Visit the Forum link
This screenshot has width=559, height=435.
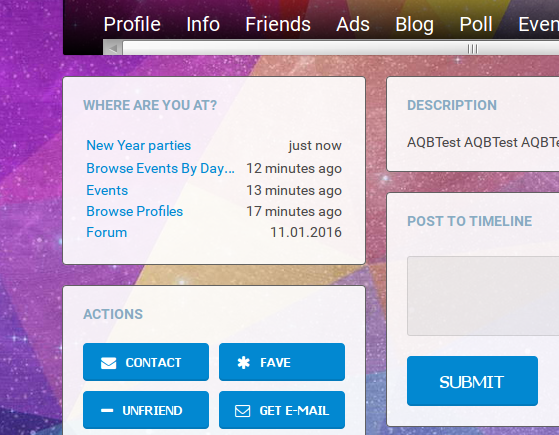pyautogui.click(x=107, y=232)
